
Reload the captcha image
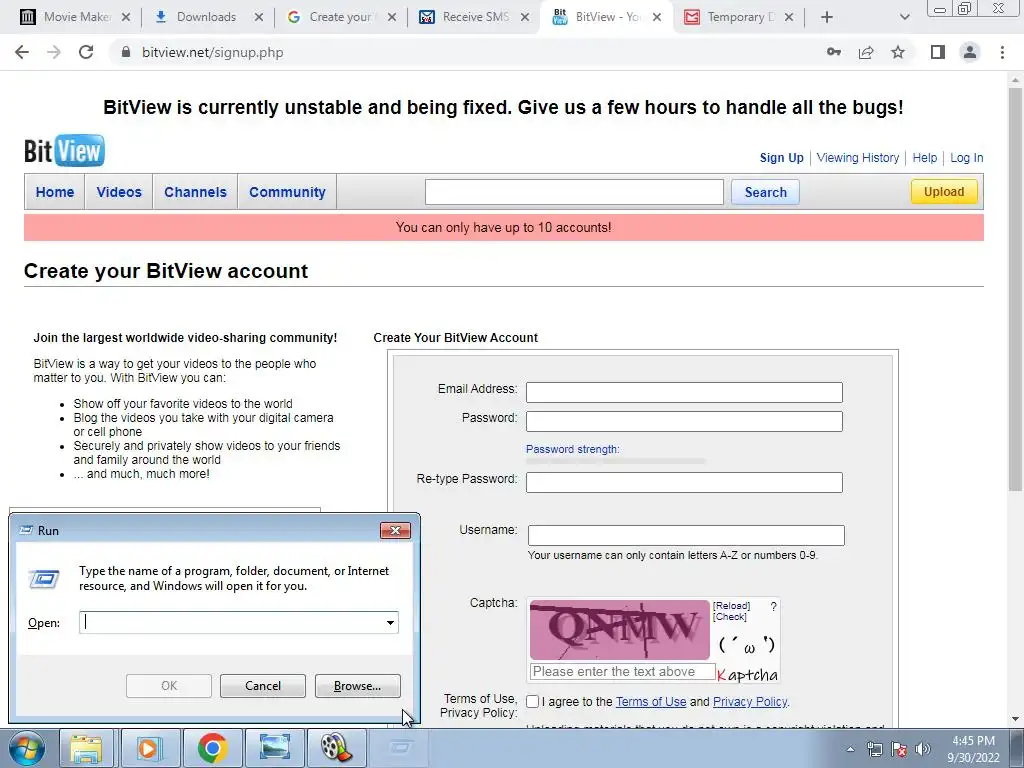point(731,606)
